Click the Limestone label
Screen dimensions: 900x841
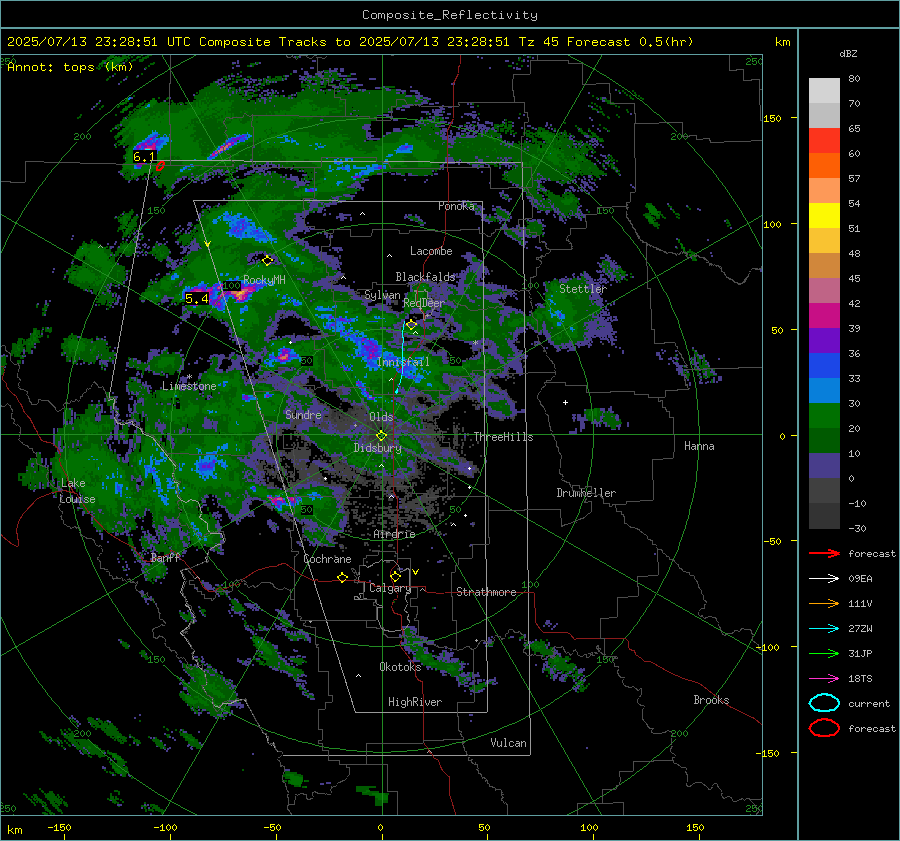tap(189, 386)
